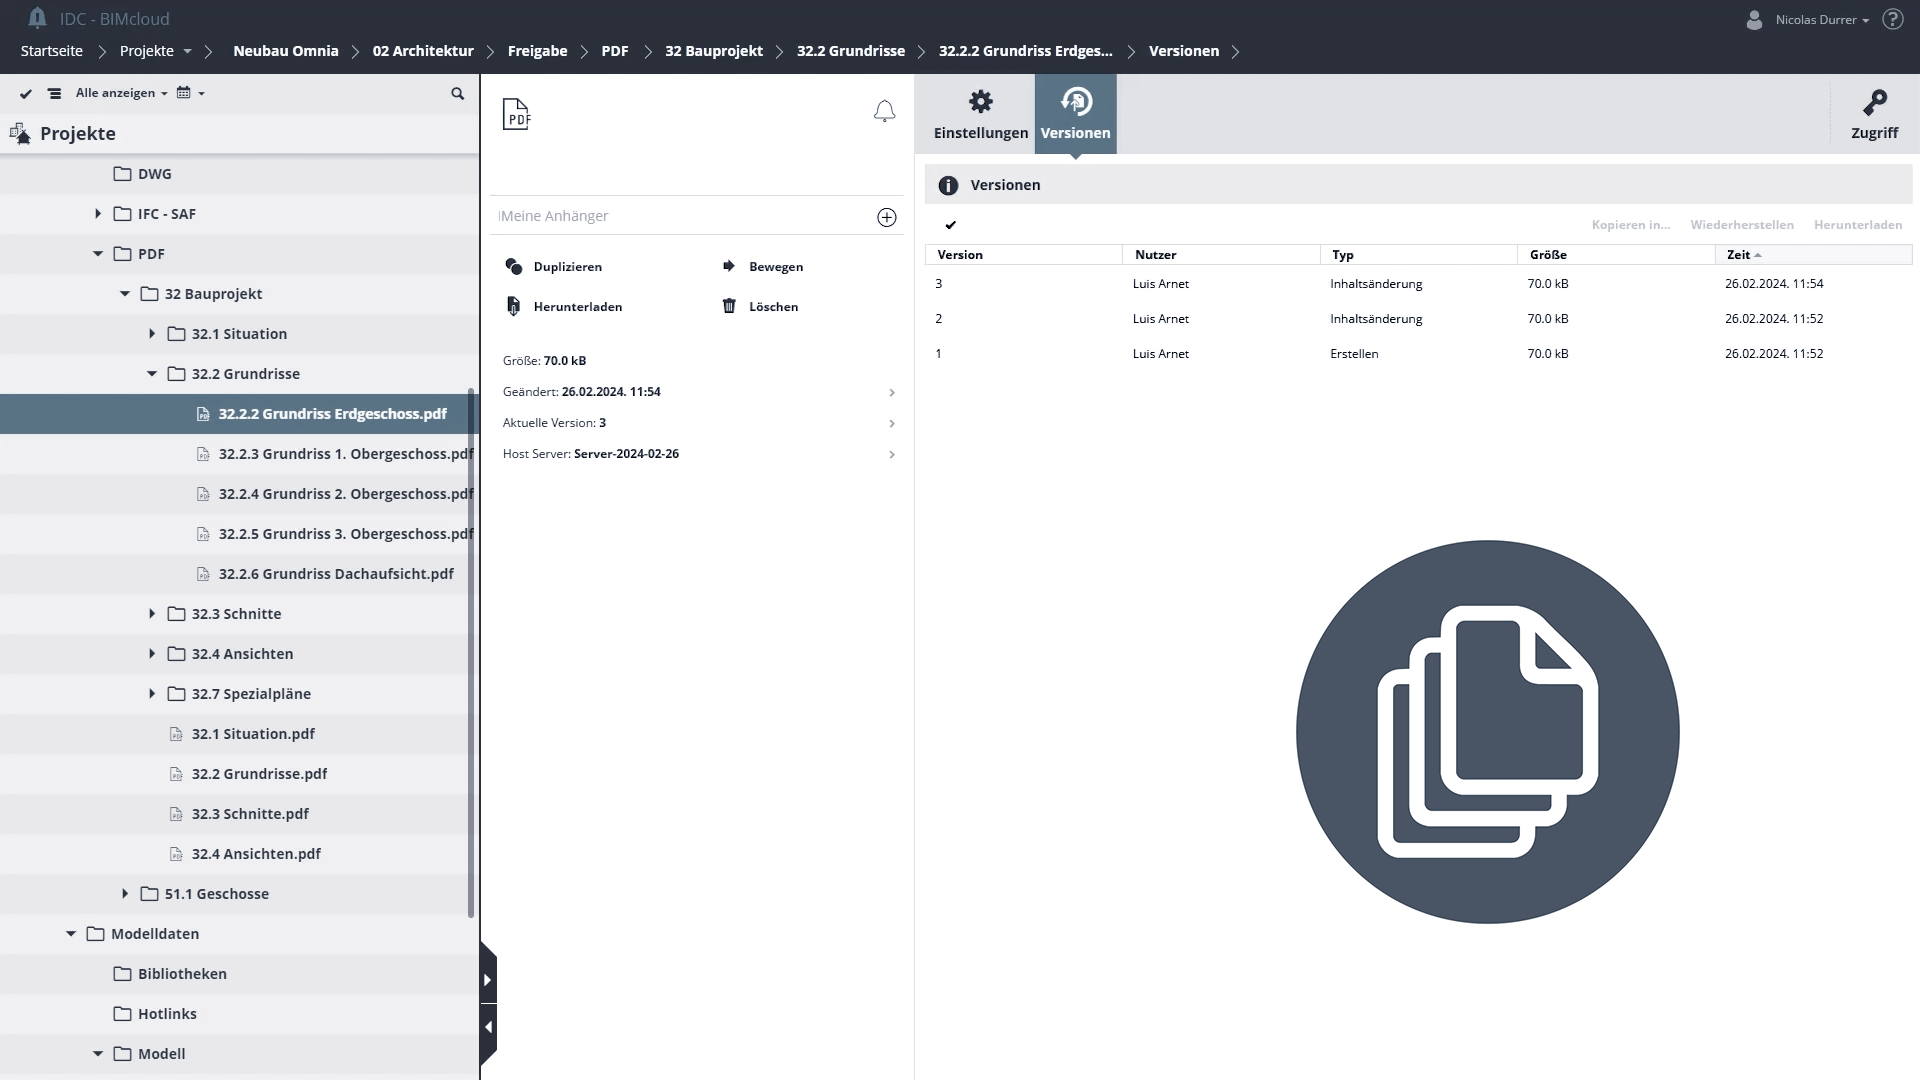Open the Alle anzeigen dropdown
This screenshot has width=1920, height=1080.
pyautogui.click(x=122, y=93)
